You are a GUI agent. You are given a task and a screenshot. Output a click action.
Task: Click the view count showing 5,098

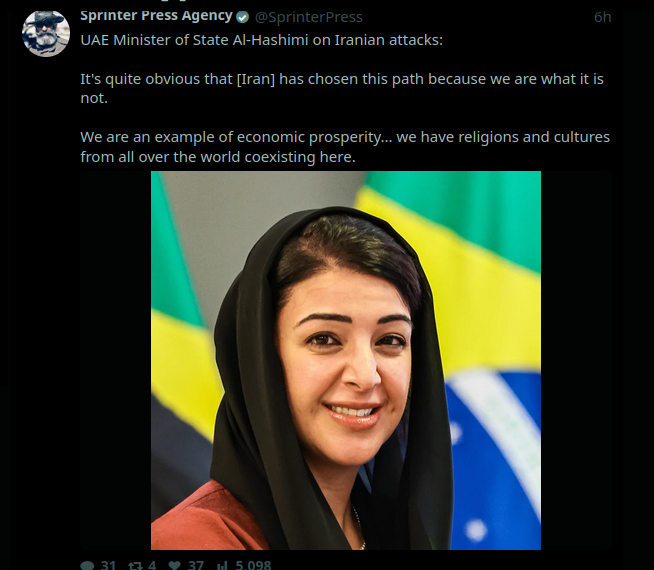253,565
